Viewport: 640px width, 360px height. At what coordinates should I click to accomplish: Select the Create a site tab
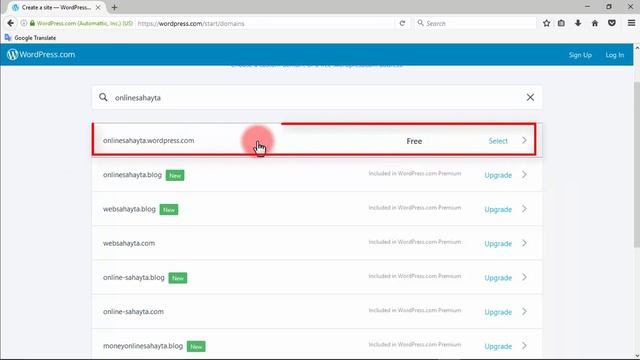[x=55, y=7]
